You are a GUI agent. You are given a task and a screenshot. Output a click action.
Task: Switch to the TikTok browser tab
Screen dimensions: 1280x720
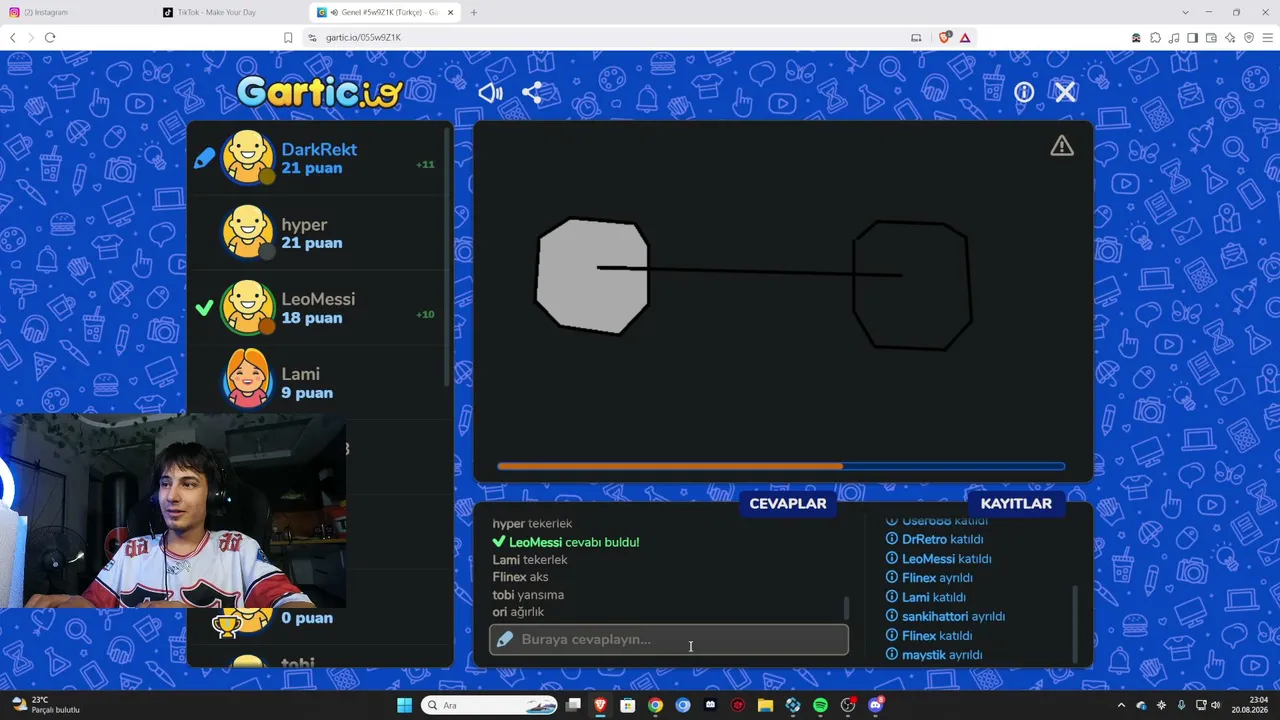pyautogui.click(x=232, y=12)
